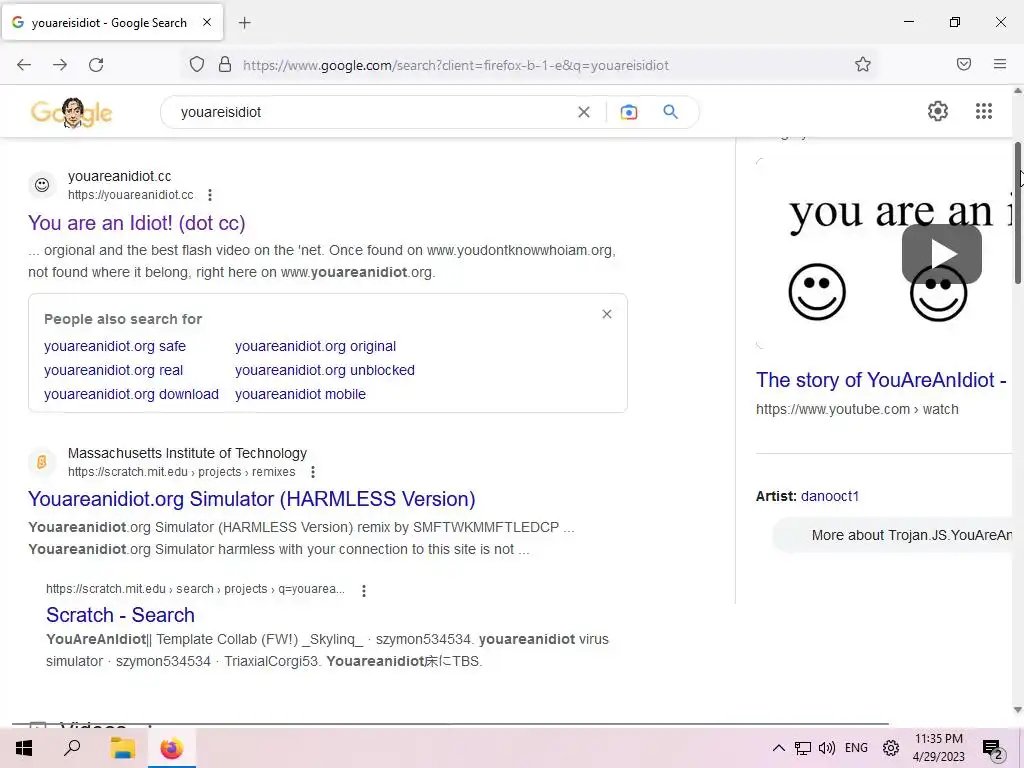Screen dimensions: 1024x768
Task: Click scratch.mit.edu › projects › remixes breadcrumb
Action: tap(182, 472)
